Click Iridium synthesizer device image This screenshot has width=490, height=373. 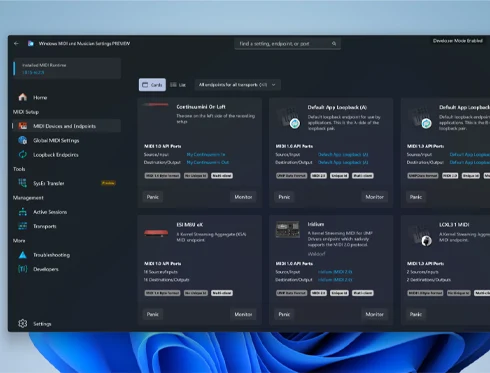pos(288,229)
